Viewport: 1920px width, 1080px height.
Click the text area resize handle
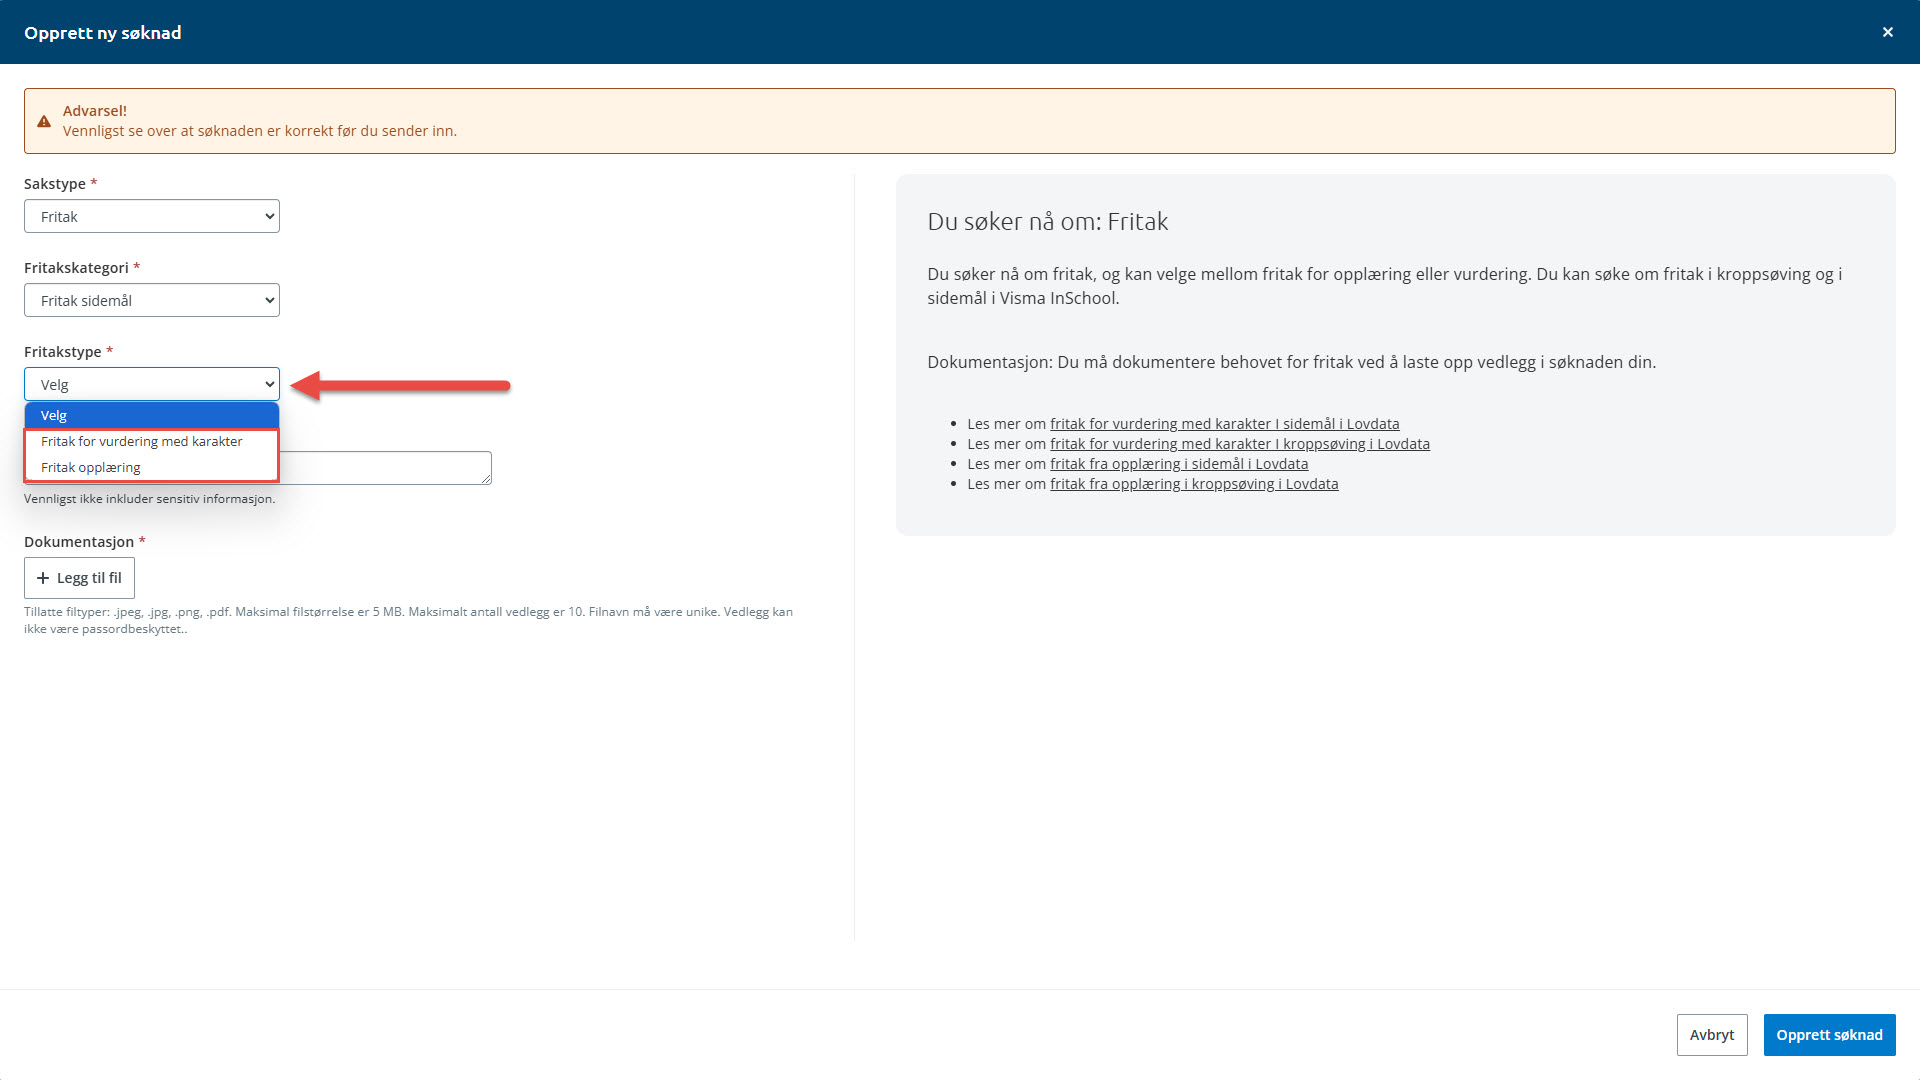(x=486, y=479)
